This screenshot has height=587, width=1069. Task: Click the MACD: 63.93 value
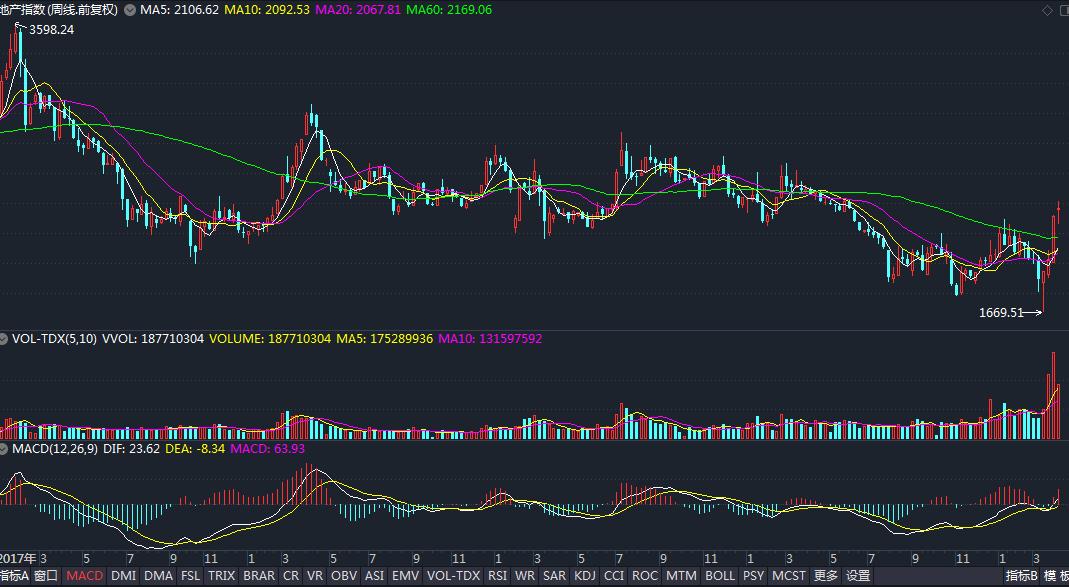point(267,449)
